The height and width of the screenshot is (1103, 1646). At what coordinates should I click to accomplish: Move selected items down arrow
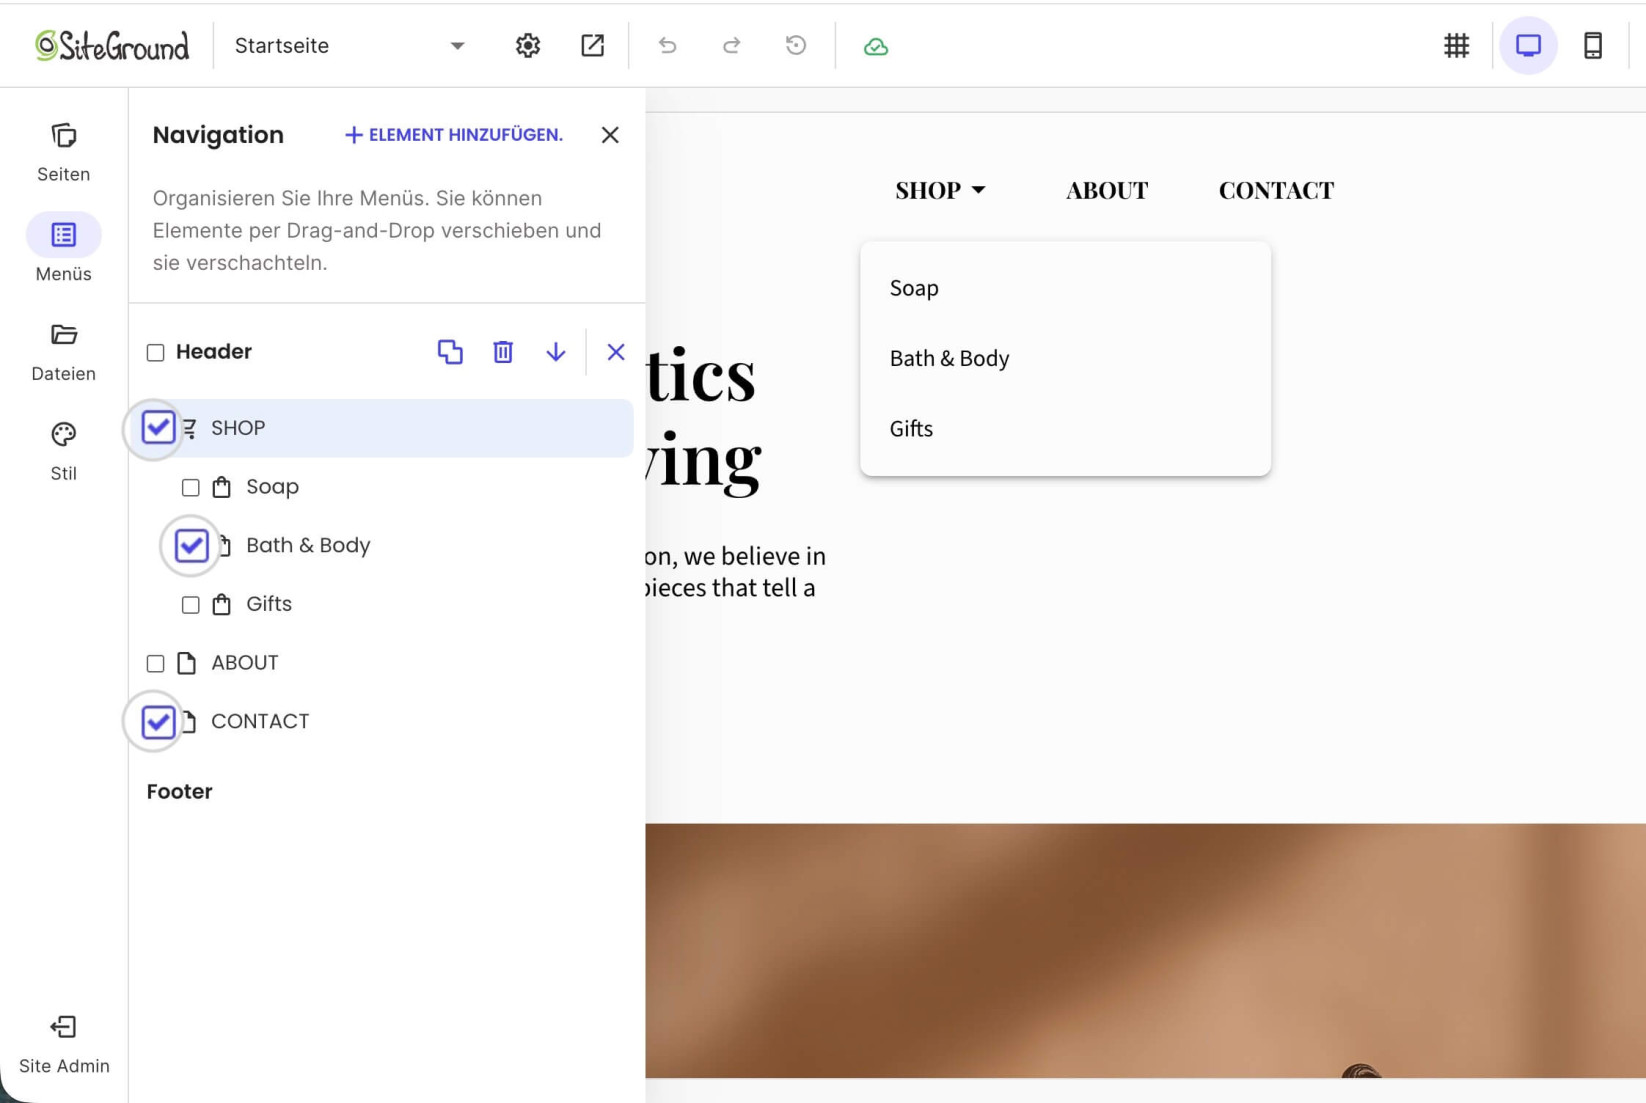coord(556,352)
